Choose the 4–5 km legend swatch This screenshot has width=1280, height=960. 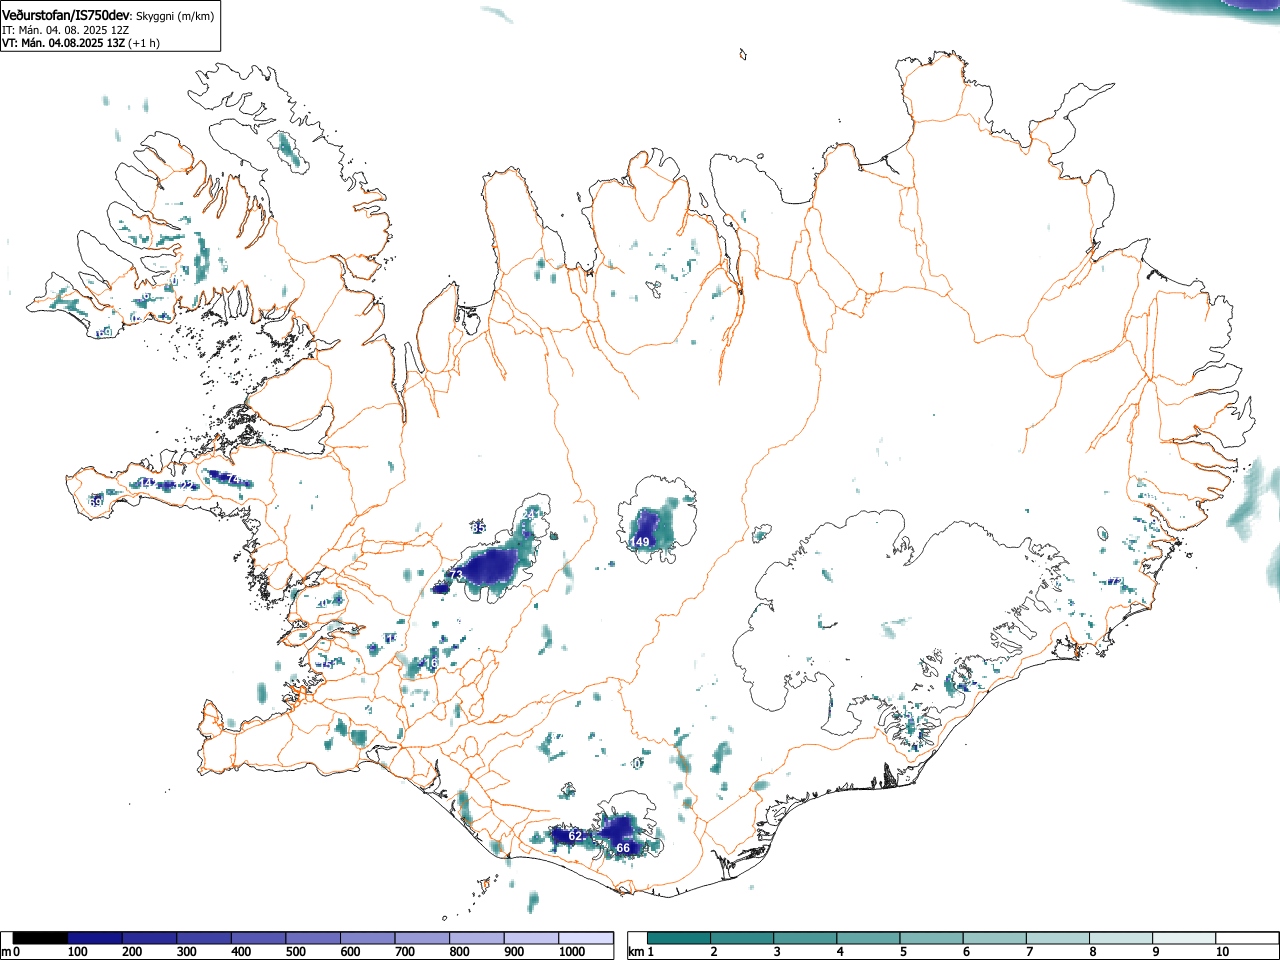point(869,938)
